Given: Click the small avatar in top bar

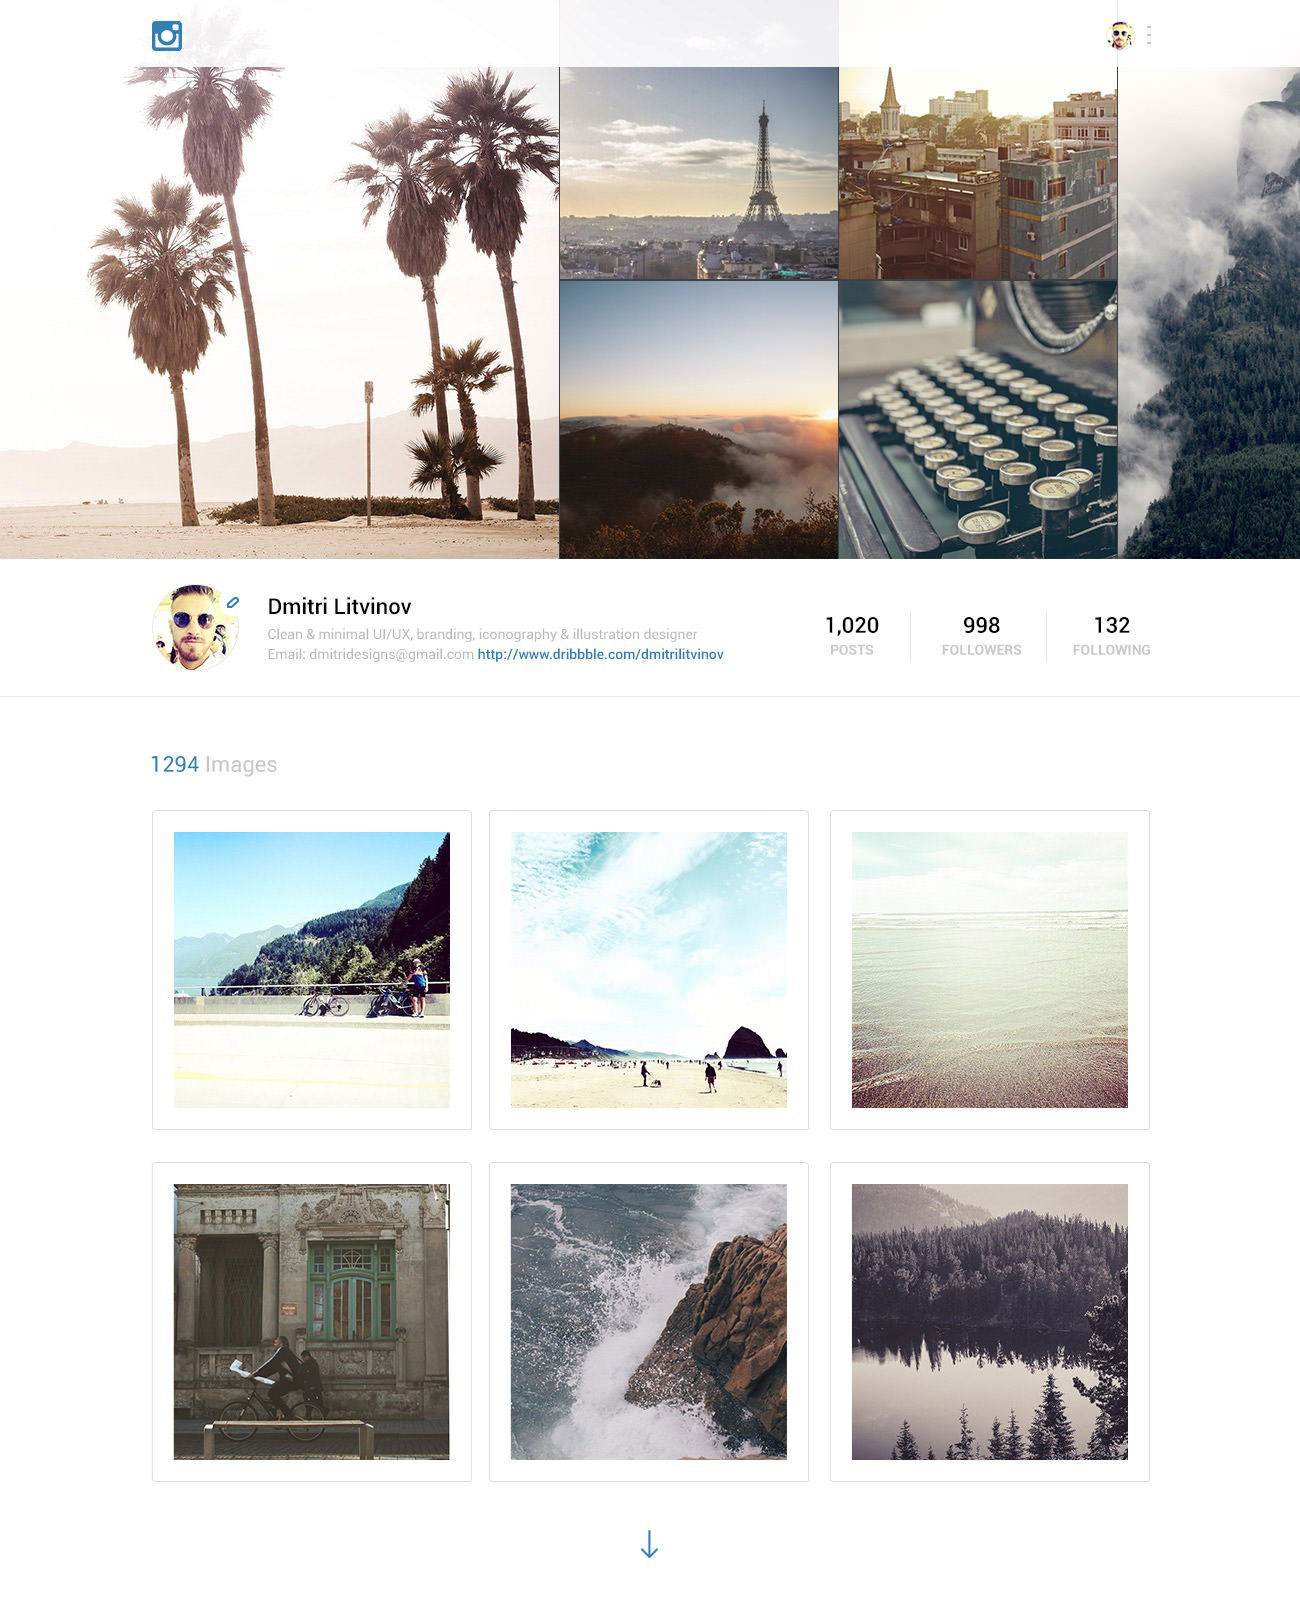Looking at the screenshot, I should pos(1121,35).
